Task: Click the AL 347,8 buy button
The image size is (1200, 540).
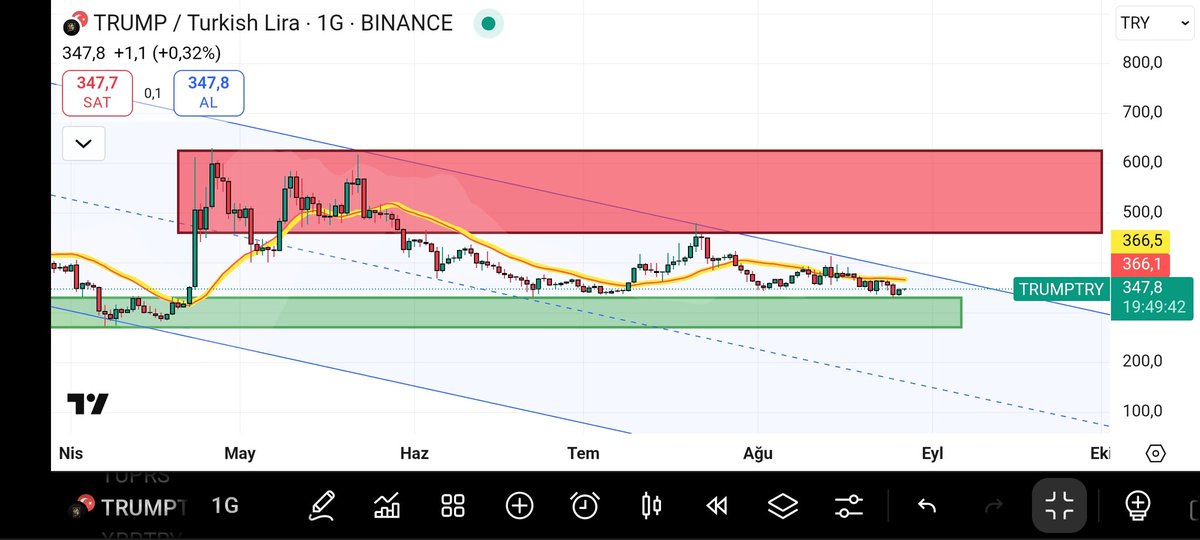Action: tap(208, 92)
